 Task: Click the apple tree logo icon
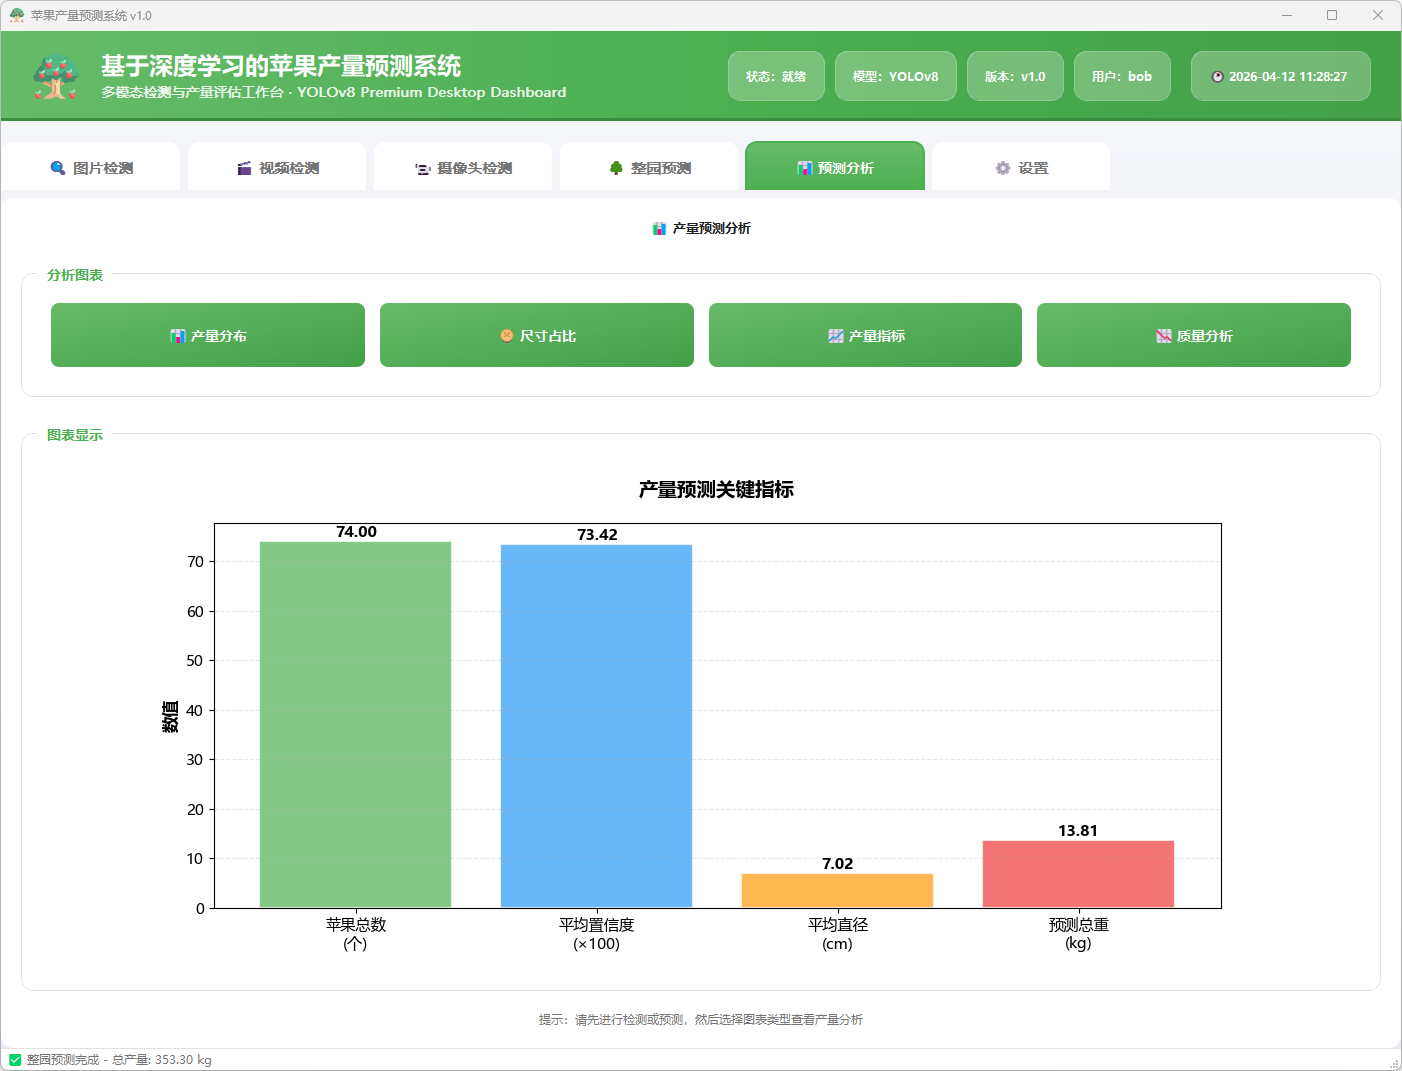click(56, 77)
